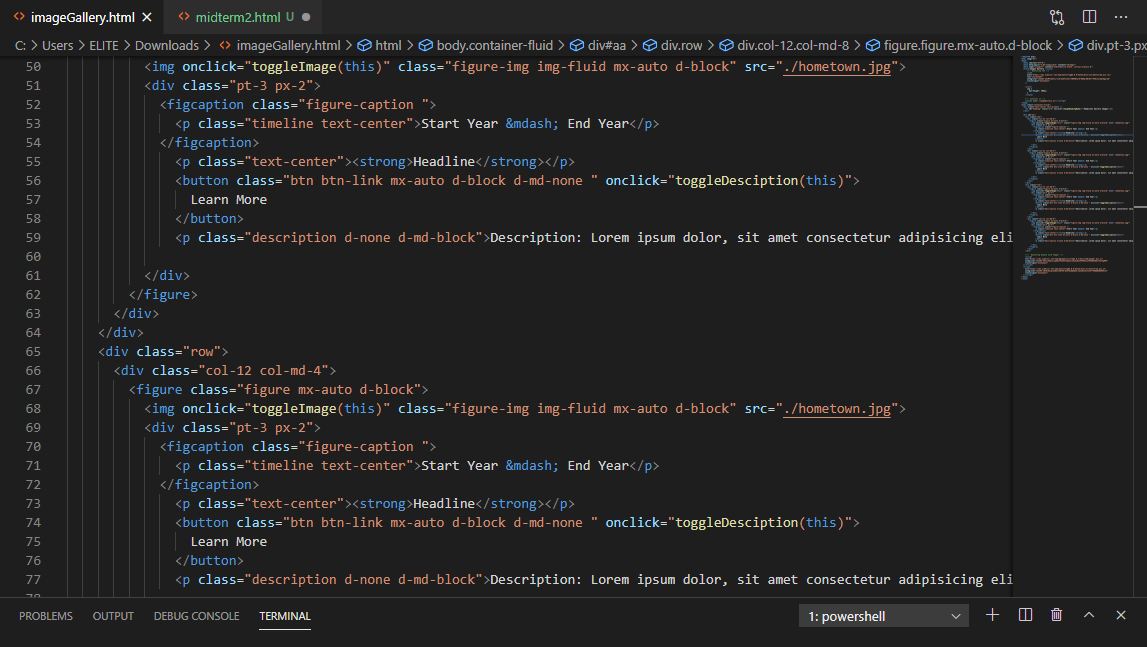This screenshot has width=1147, height=647.
Task: Open the PROBLEMS panel tab
Action: (45, 616)
